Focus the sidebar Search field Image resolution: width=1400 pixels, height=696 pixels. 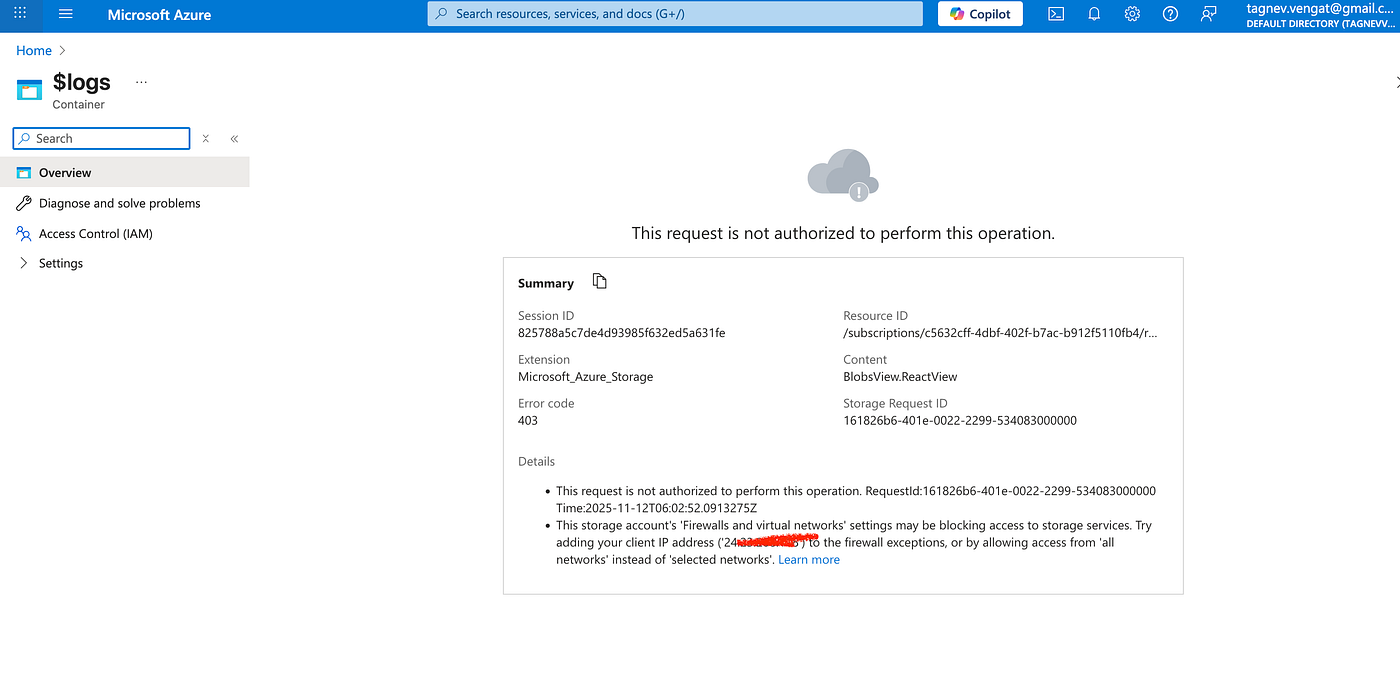click(x=101, y=138)
